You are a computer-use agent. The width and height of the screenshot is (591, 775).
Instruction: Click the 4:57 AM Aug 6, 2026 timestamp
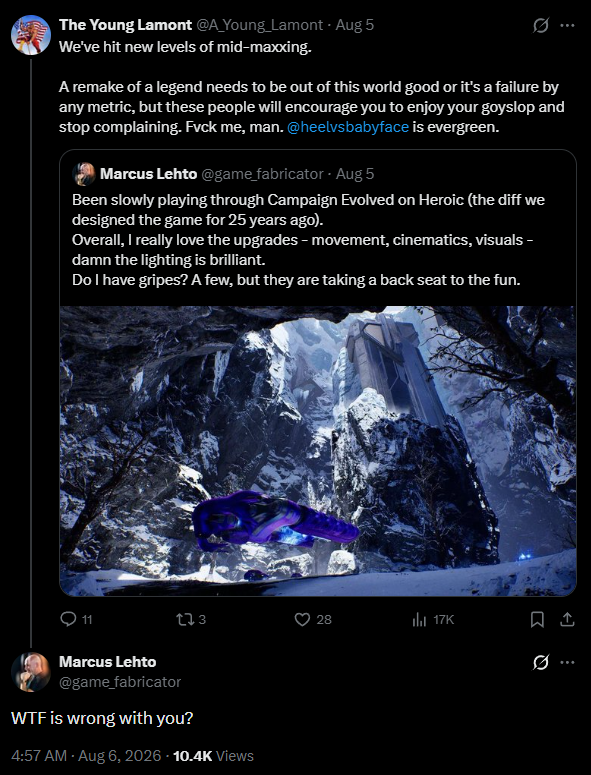[x=86, y=756]
